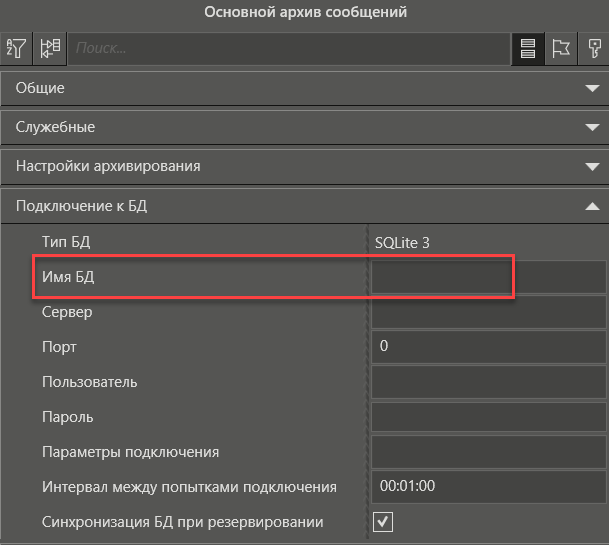Toggle Синхронизация БД при резервировании checkbox
Image resolution: width=609 pixels, height=545 pixels.
coord(383,522)
